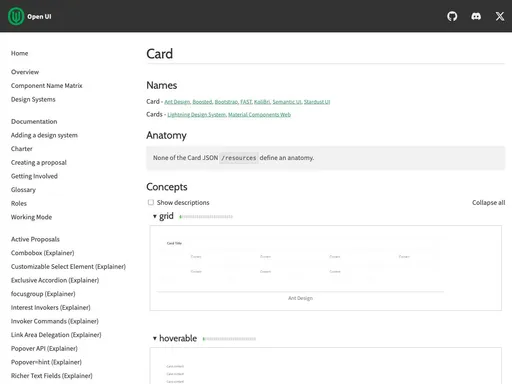Open the Ant Design link
The image size is (512, 384).
177,102
